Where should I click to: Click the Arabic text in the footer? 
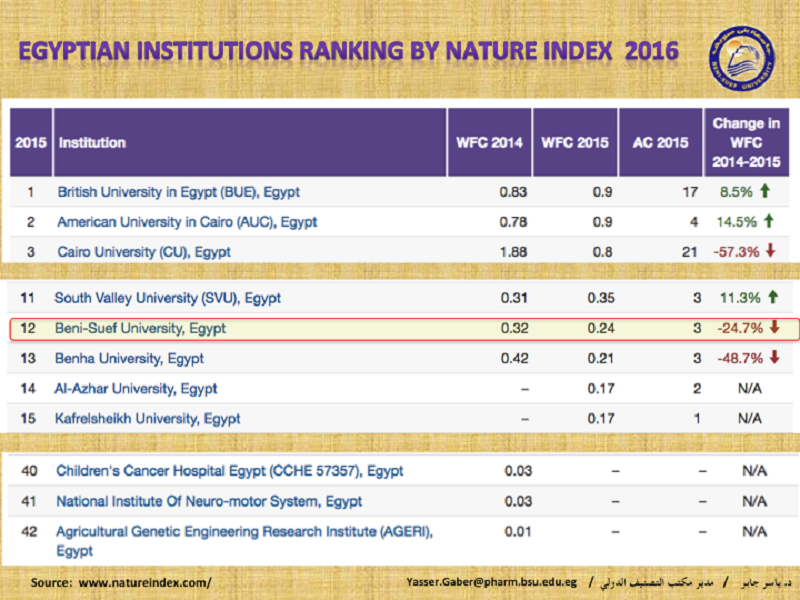695,583
